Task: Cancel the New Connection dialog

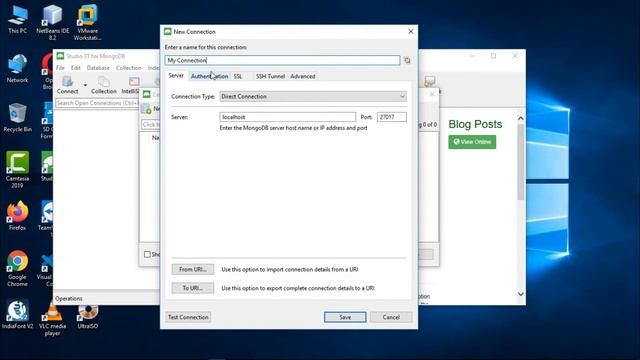Action: [x=391, y=317]
